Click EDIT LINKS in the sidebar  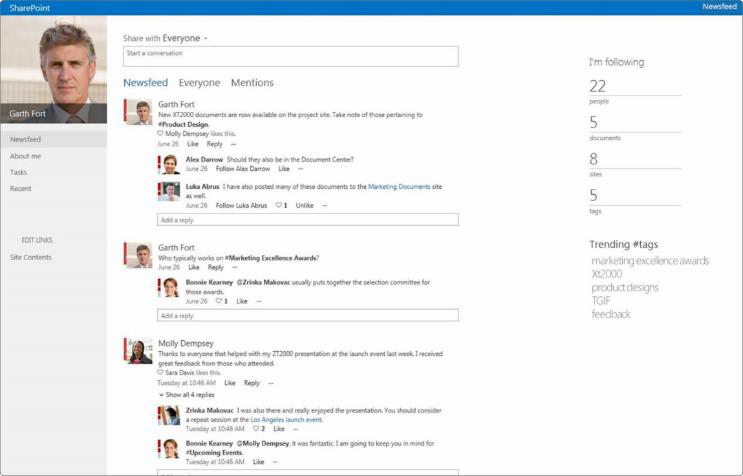click(36, 240)
